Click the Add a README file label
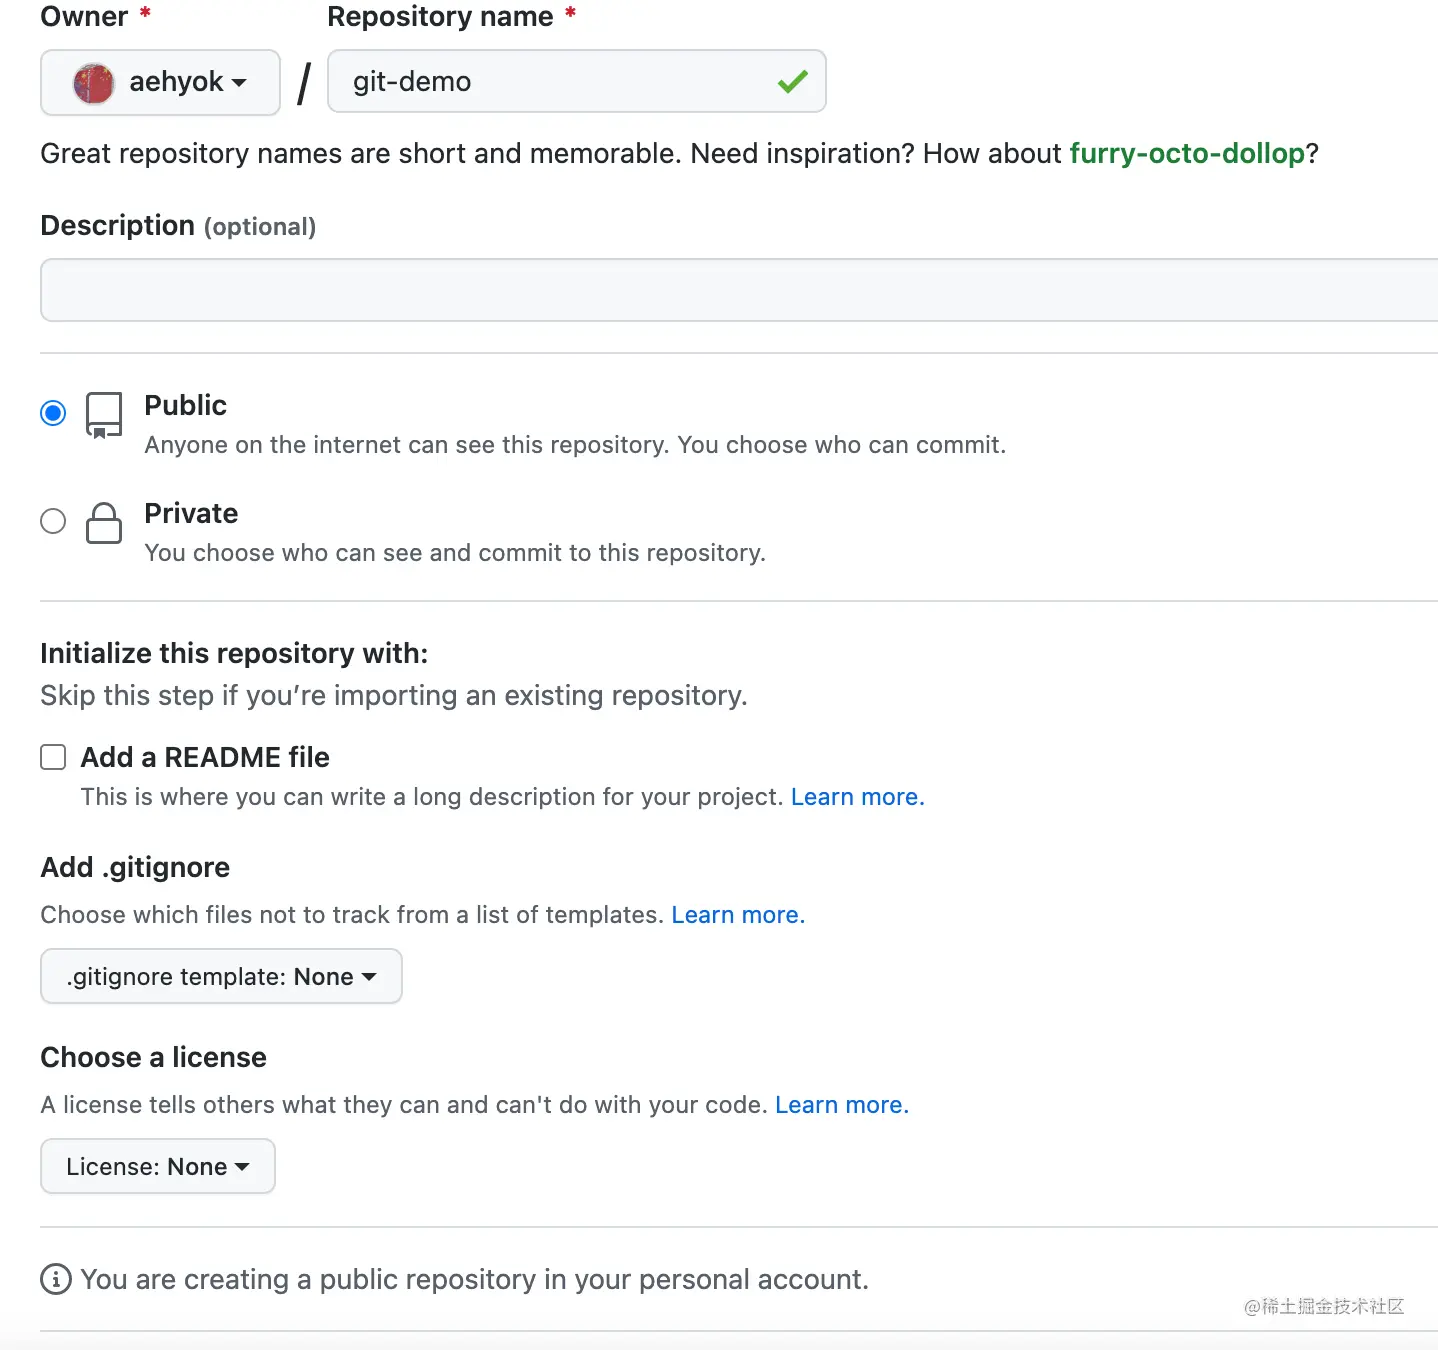Screen dimensions: 1438x1350 pos(205,757)
